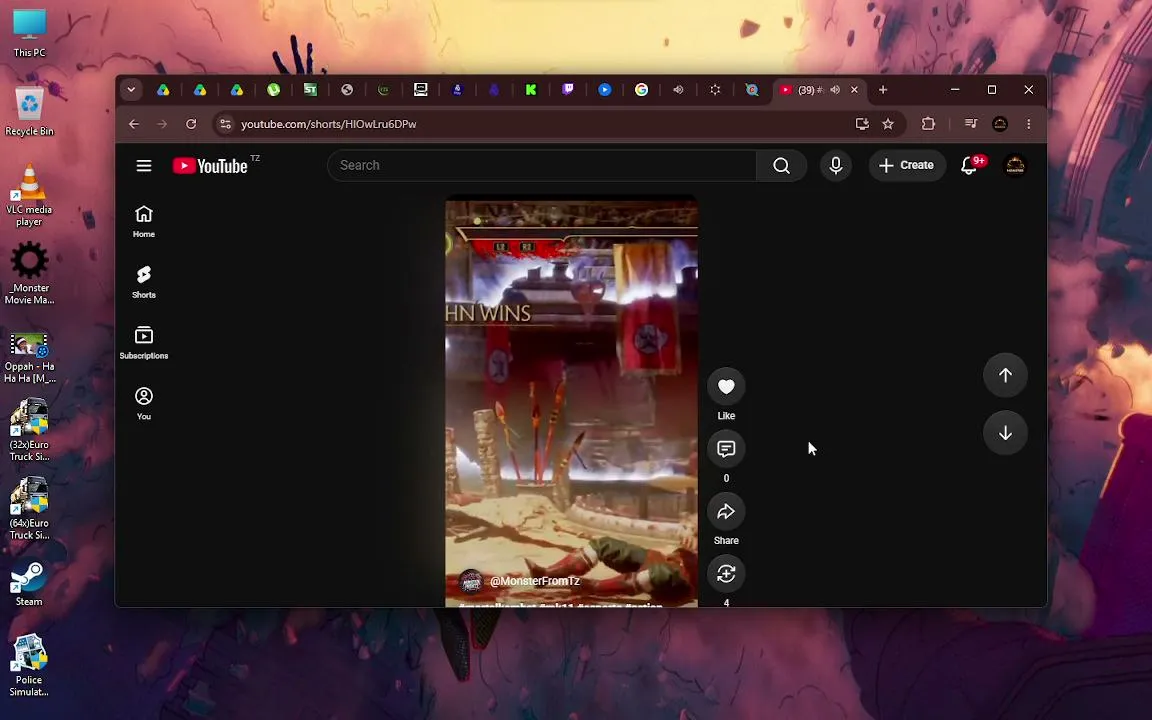This screenshot has width=1152, height=720.
Task: Click the install app icon in address bar
Action: pos(862,124)
